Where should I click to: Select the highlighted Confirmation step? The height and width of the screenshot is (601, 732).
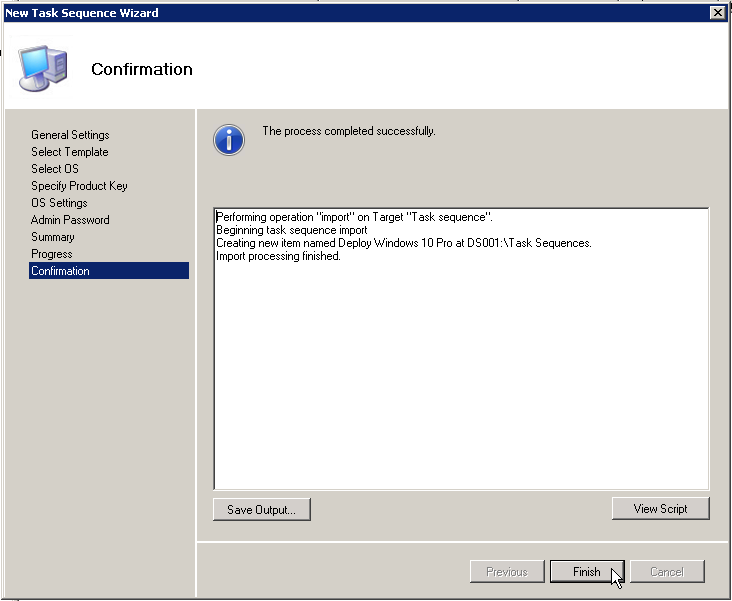point(61,271)
